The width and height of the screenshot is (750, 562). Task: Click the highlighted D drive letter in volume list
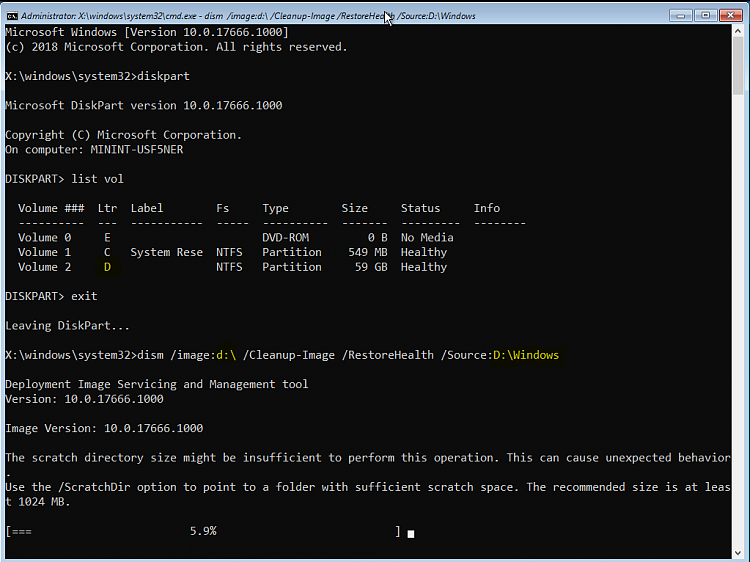tap(107, 267)
